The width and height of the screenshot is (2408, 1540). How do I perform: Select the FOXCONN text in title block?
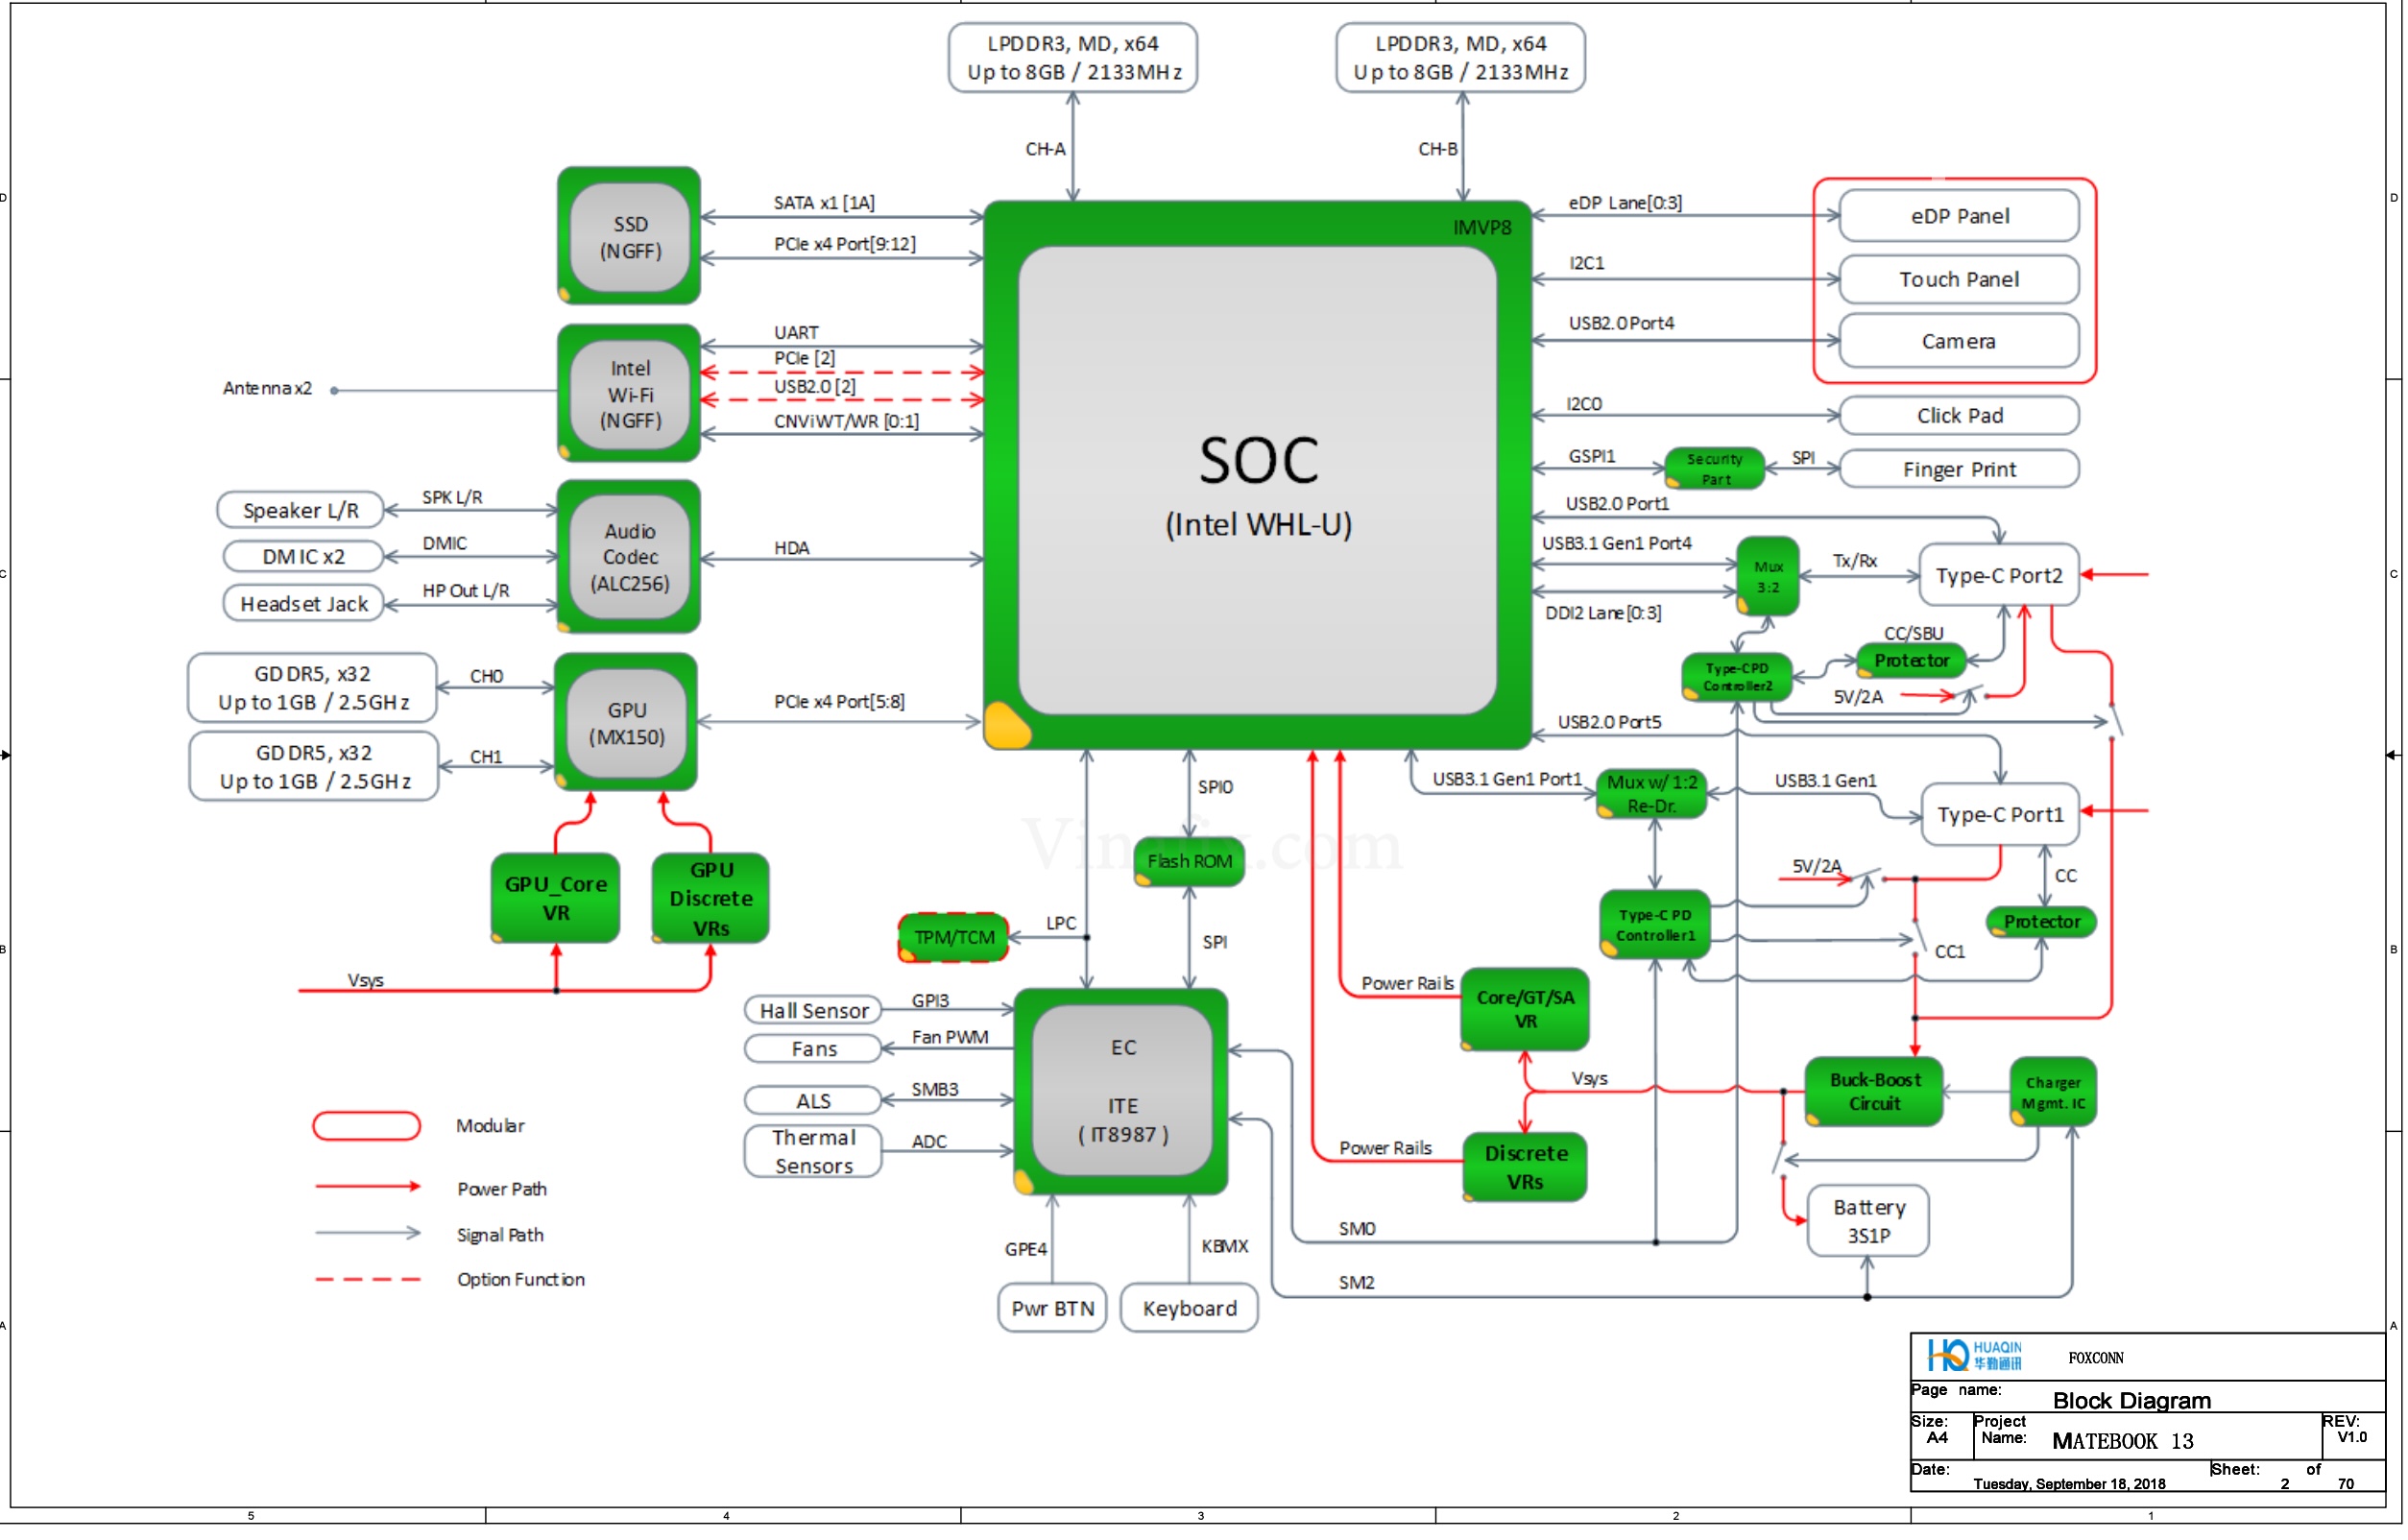point(2096,1358)
